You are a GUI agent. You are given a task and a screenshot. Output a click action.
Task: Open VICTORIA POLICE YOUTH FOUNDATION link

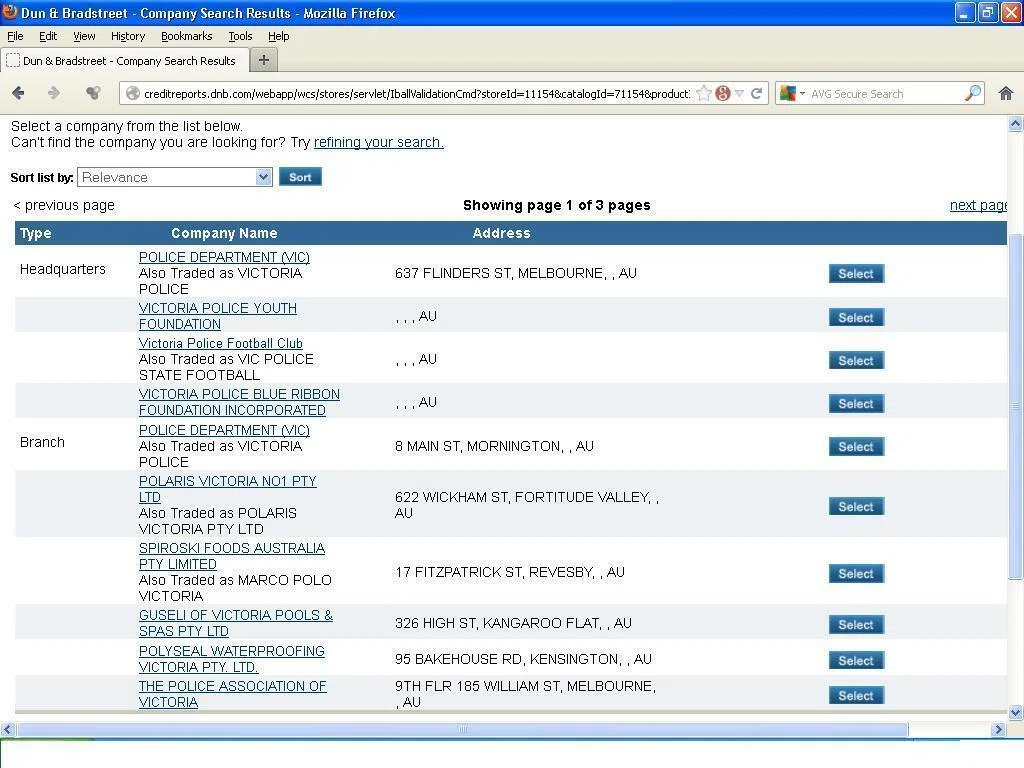[217, 316]
